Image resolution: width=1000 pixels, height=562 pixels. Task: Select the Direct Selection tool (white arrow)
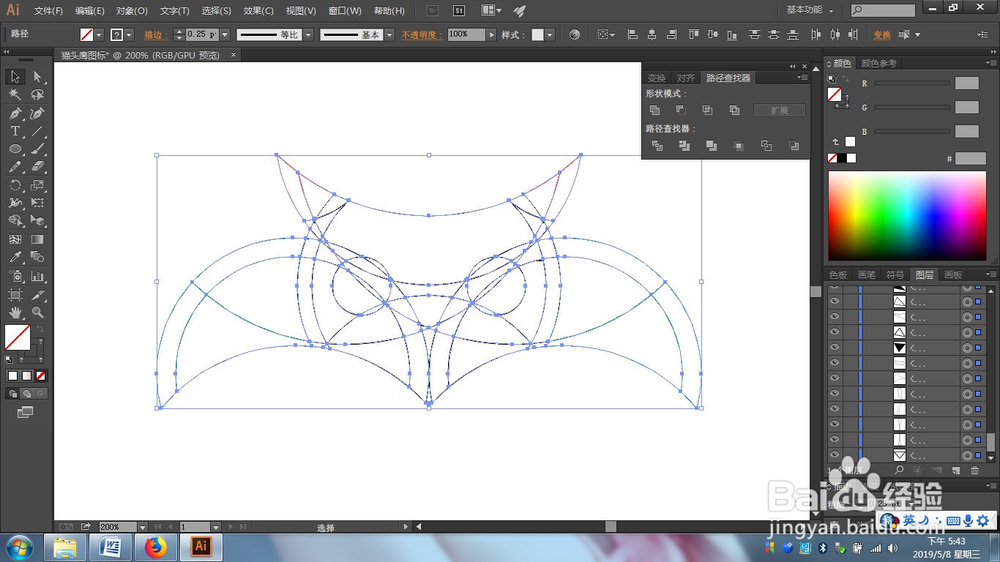click(x=37, y=77)
